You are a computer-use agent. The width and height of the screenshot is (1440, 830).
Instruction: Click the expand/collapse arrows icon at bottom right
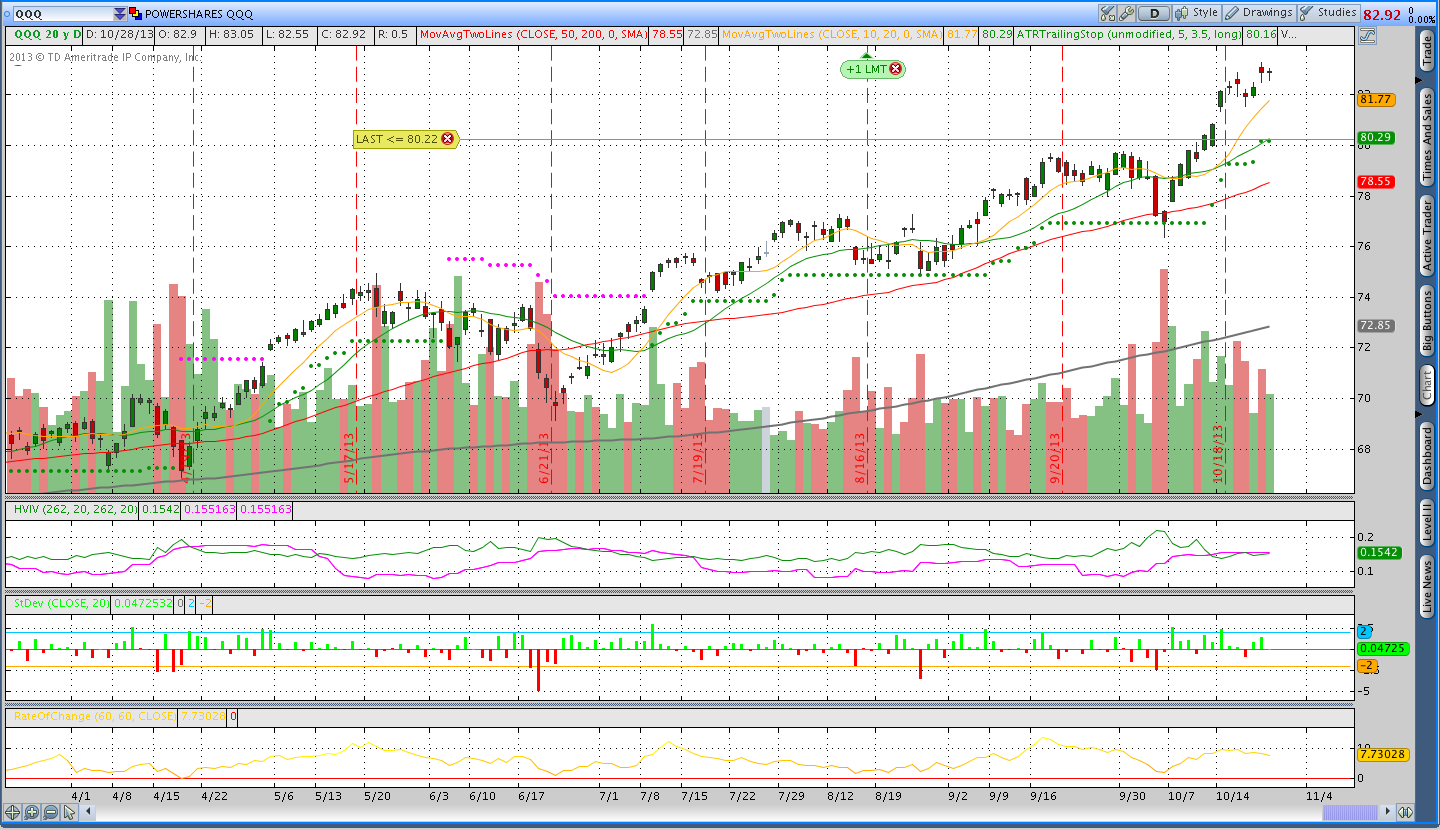pos(1405,813)
